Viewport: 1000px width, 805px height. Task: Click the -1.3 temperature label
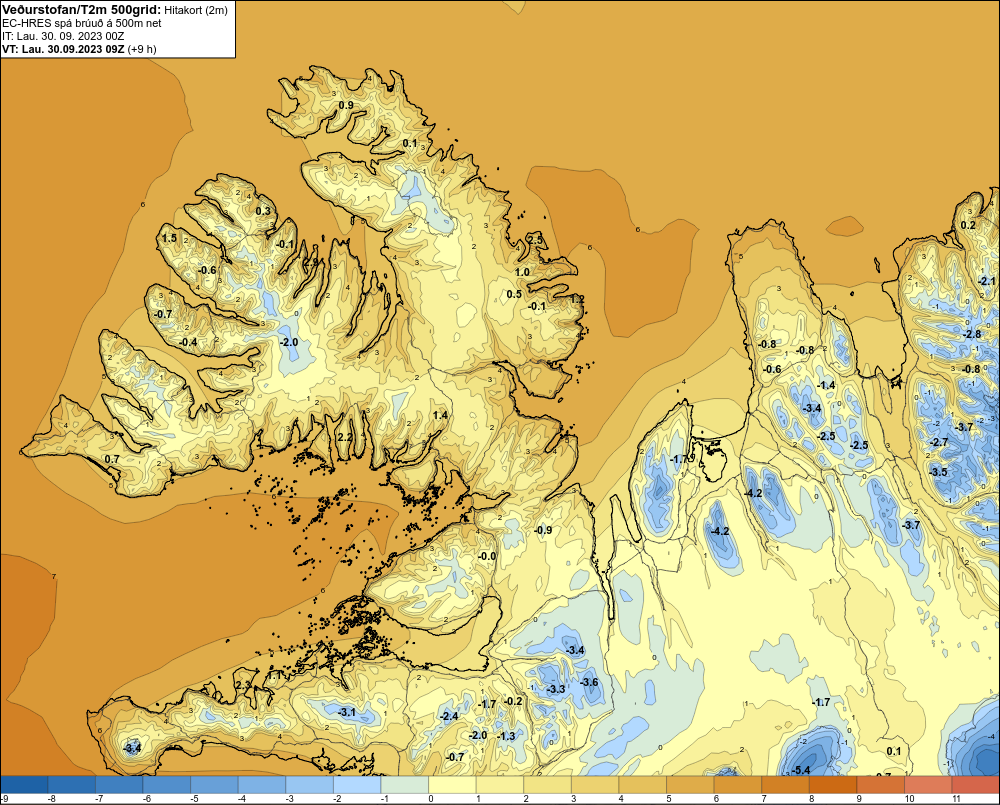506,736
